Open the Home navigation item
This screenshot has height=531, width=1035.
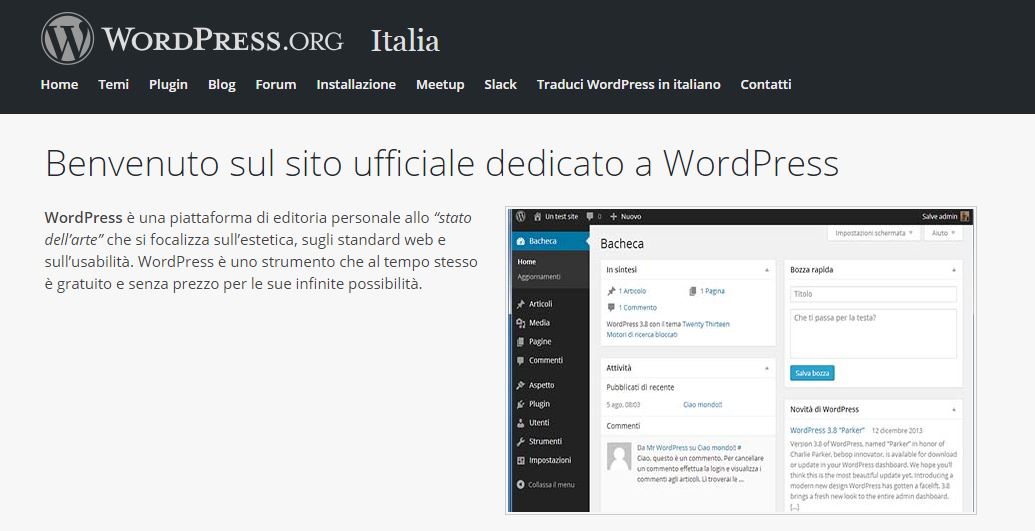tap(59, 85)
